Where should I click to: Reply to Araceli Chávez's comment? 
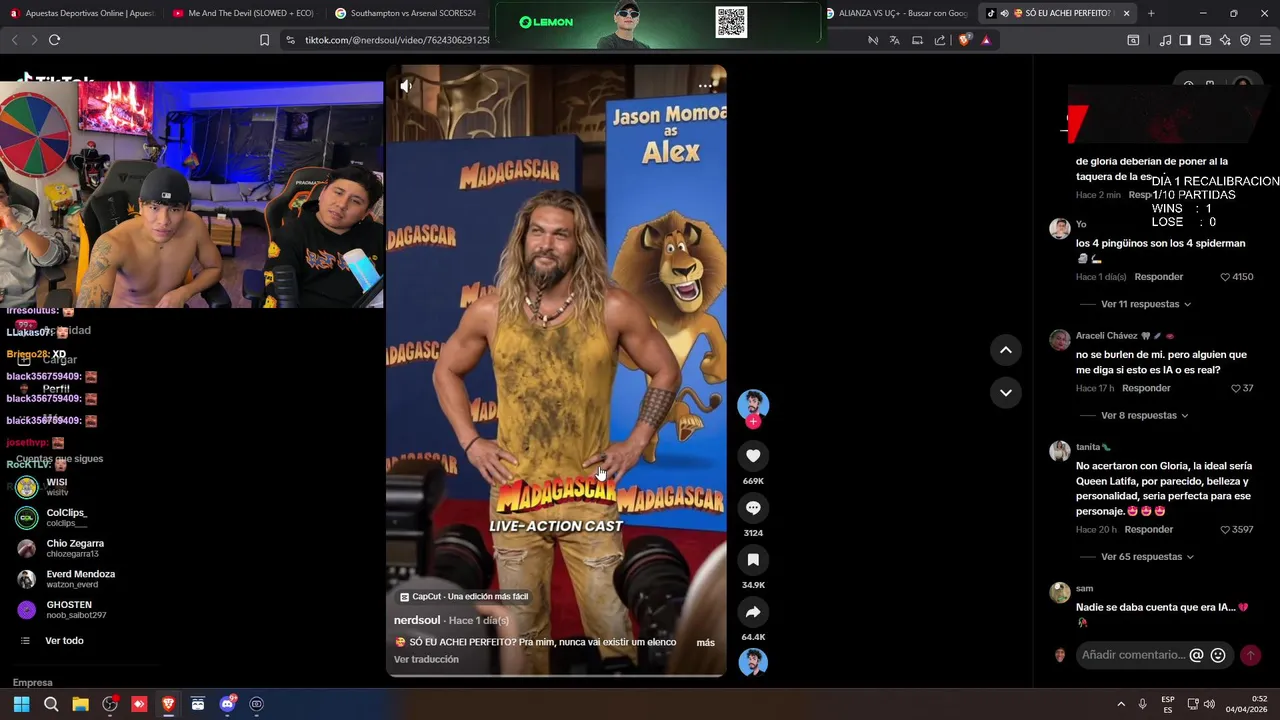pos(1146,388)
